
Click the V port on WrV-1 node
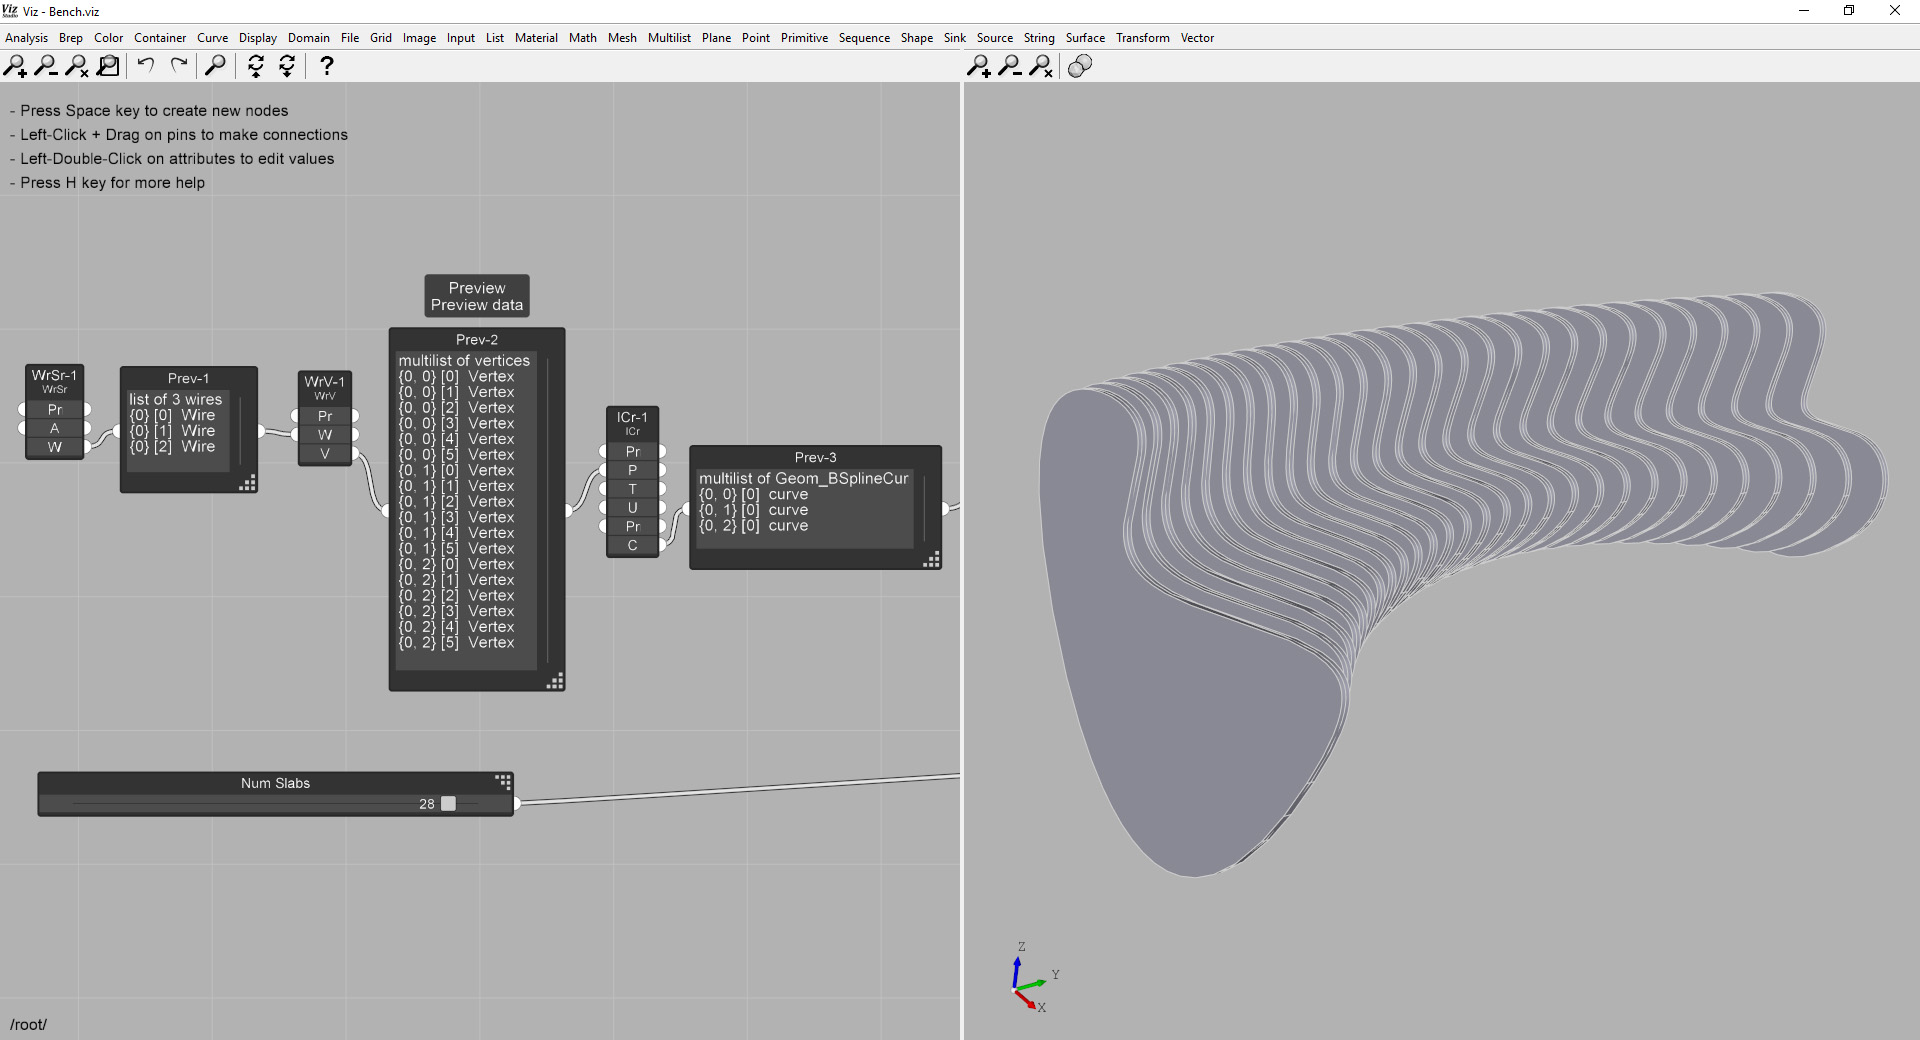pos(325,454)
